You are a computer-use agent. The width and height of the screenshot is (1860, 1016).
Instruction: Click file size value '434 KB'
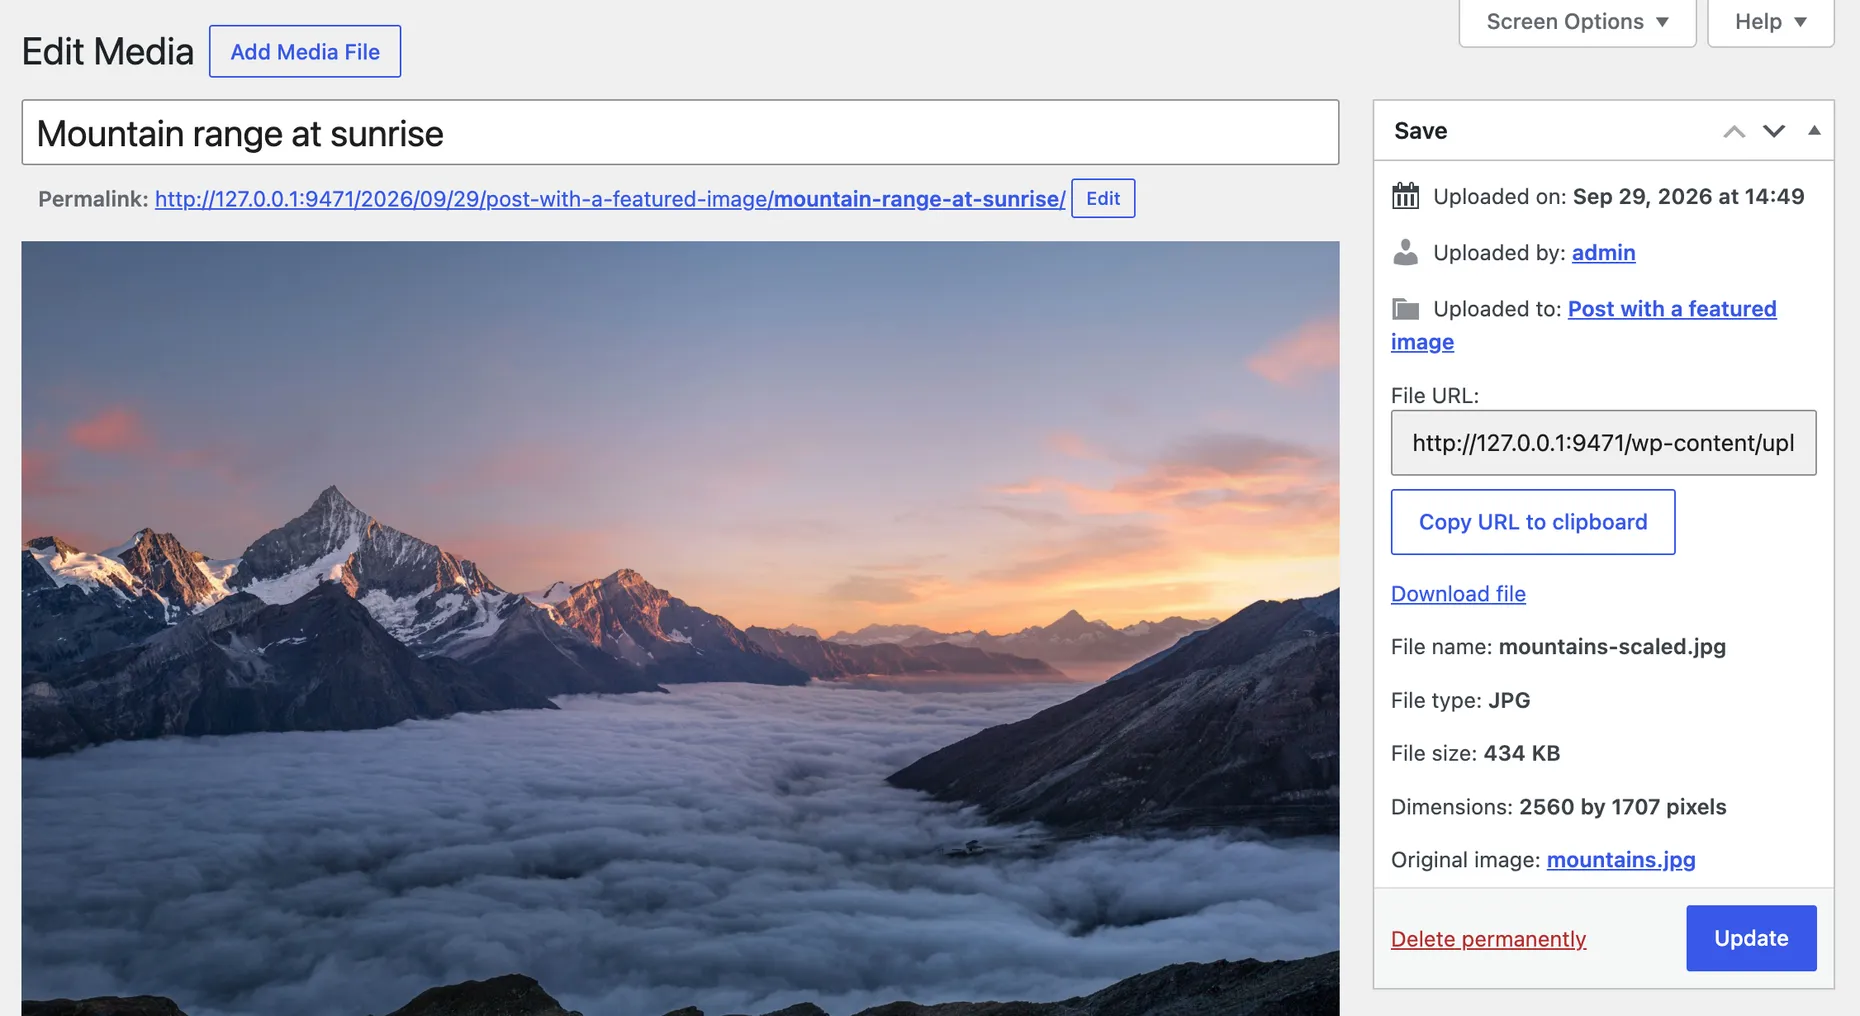[x=1522, y=753]
